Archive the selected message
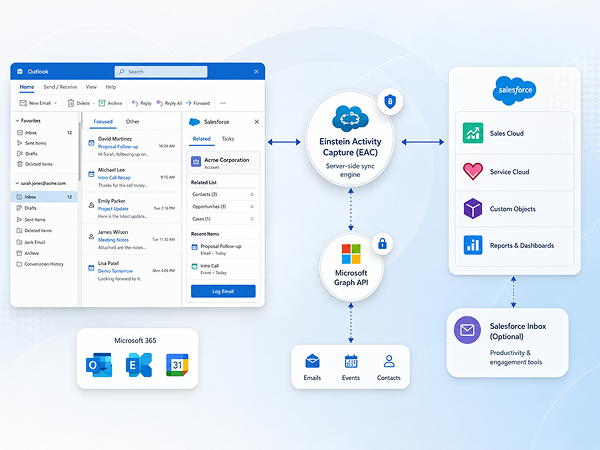 110,103
